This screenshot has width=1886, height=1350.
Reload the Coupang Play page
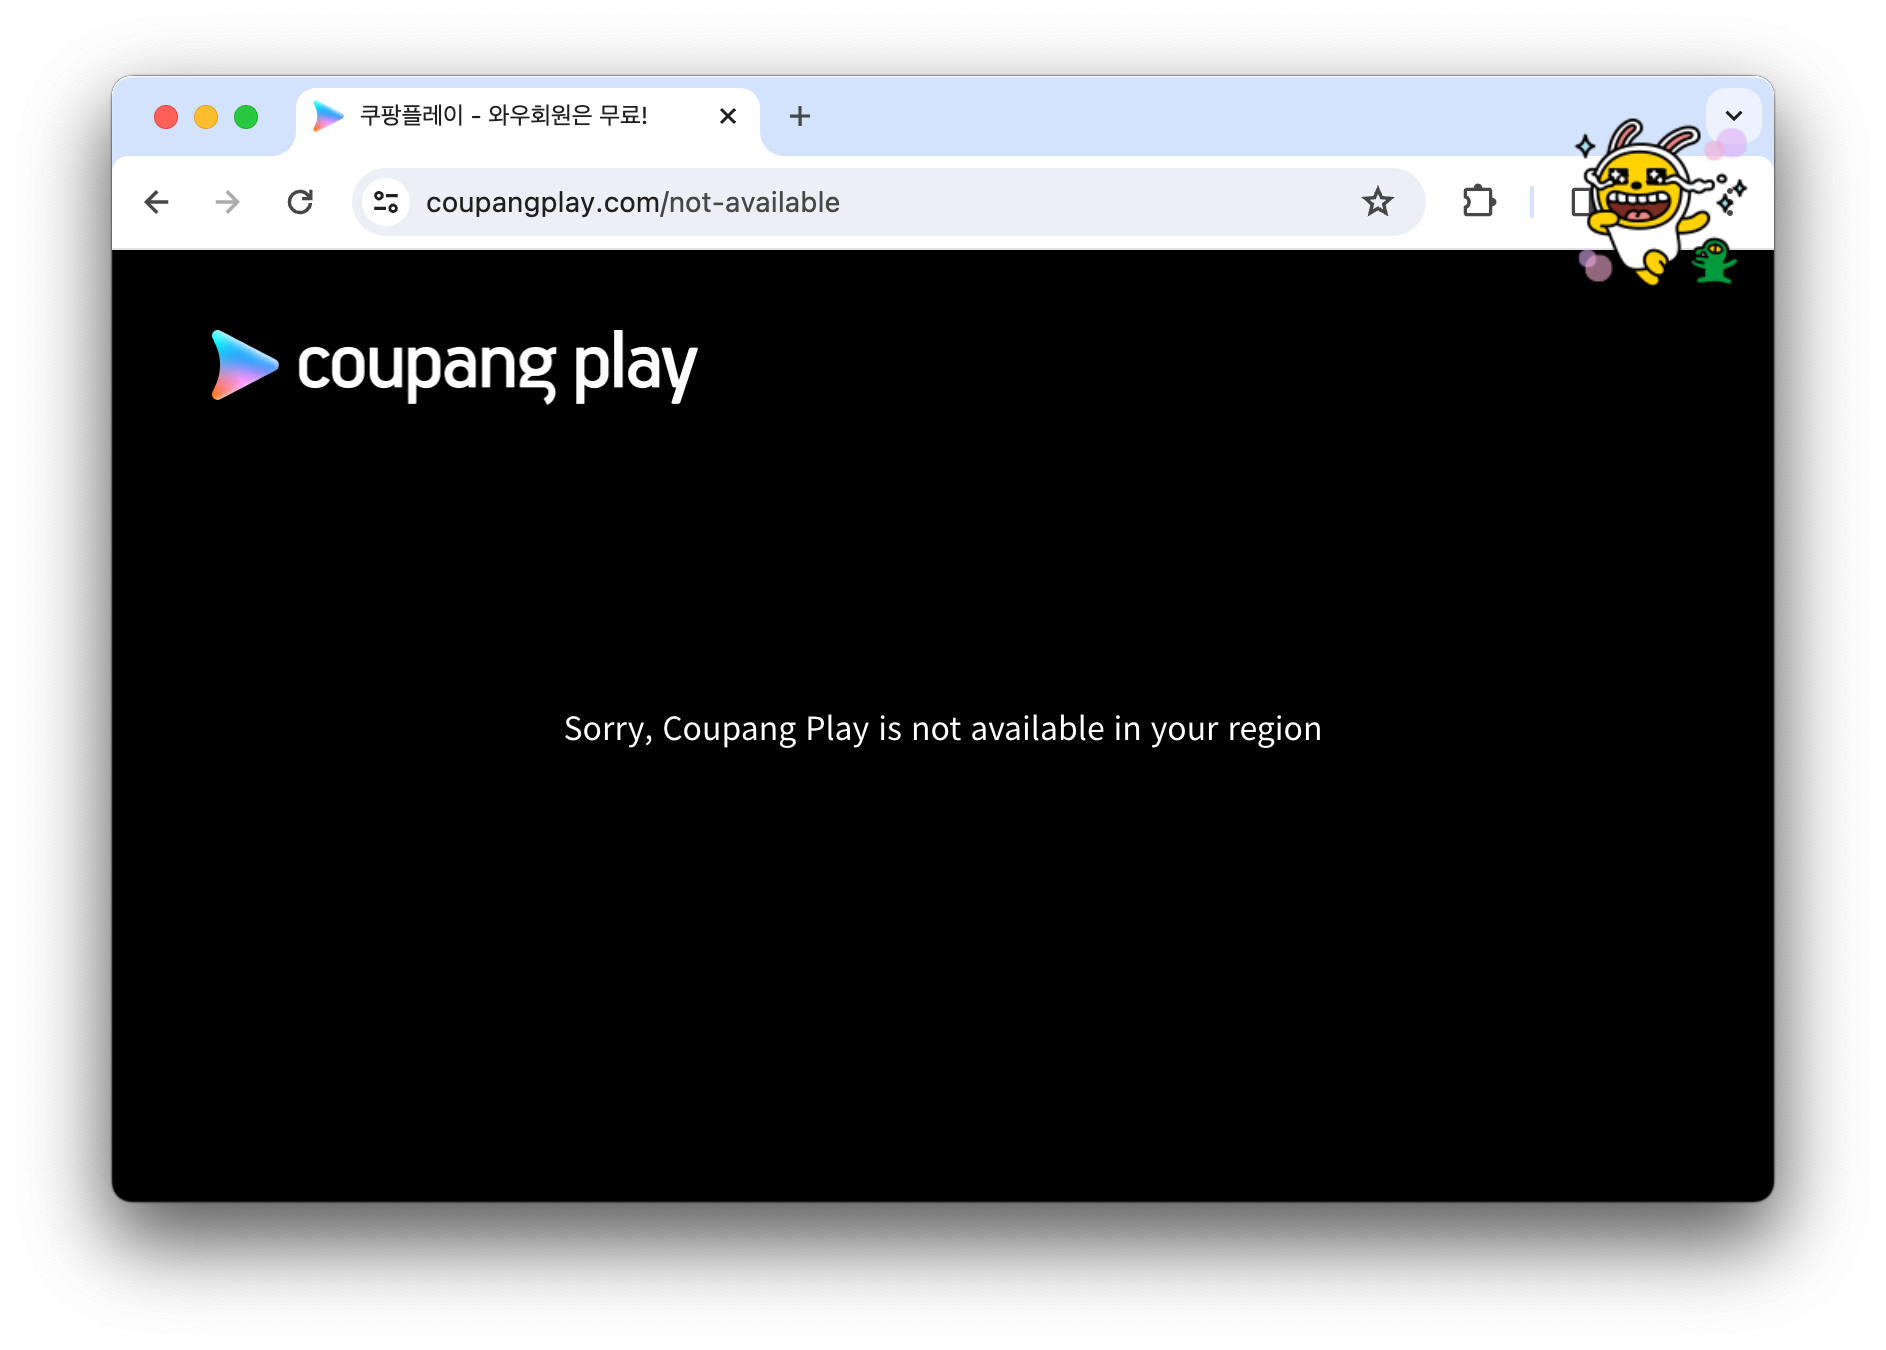[x=300, y=202]
